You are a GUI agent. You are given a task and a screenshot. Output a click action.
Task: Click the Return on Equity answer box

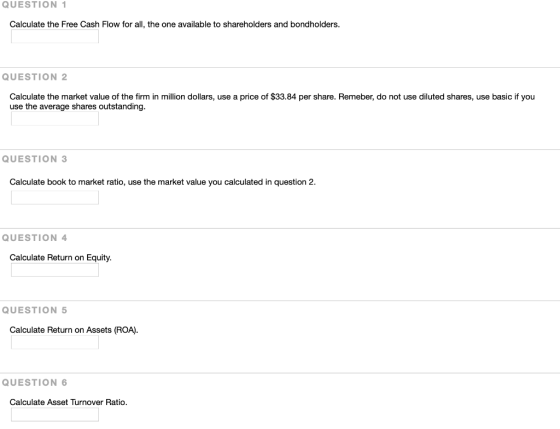click(x=55, y=270)
